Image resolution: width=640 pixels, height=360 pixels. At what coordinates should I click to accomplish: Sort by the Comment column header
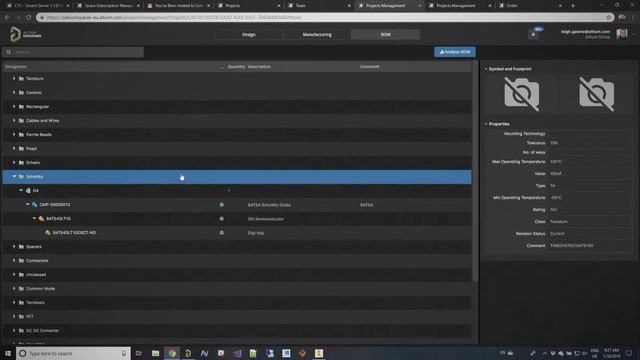pyautogui.click(x=369, y=67)
